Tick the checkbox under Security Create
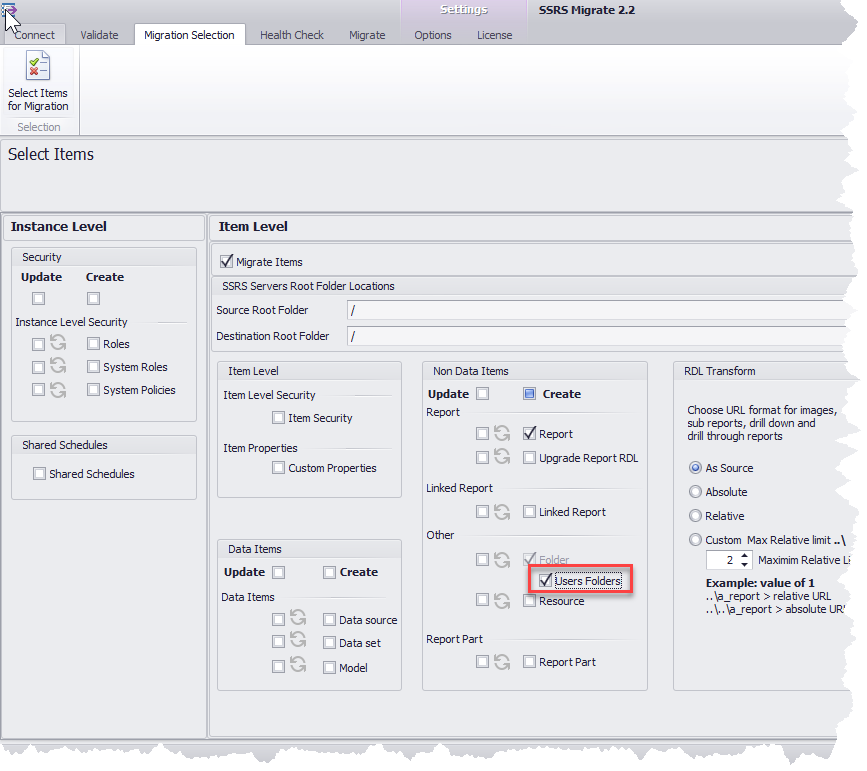Image resolution: width=867 pixels, height=771 pixels. (x=93, y=299)
